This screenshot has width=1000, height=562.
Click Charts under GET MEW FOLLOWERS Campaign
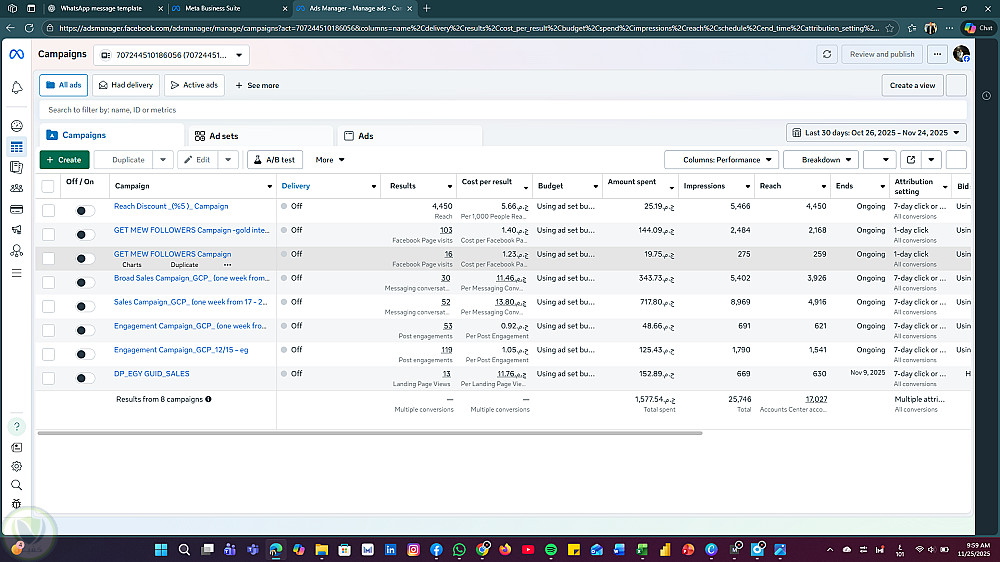tap(132, 265)
